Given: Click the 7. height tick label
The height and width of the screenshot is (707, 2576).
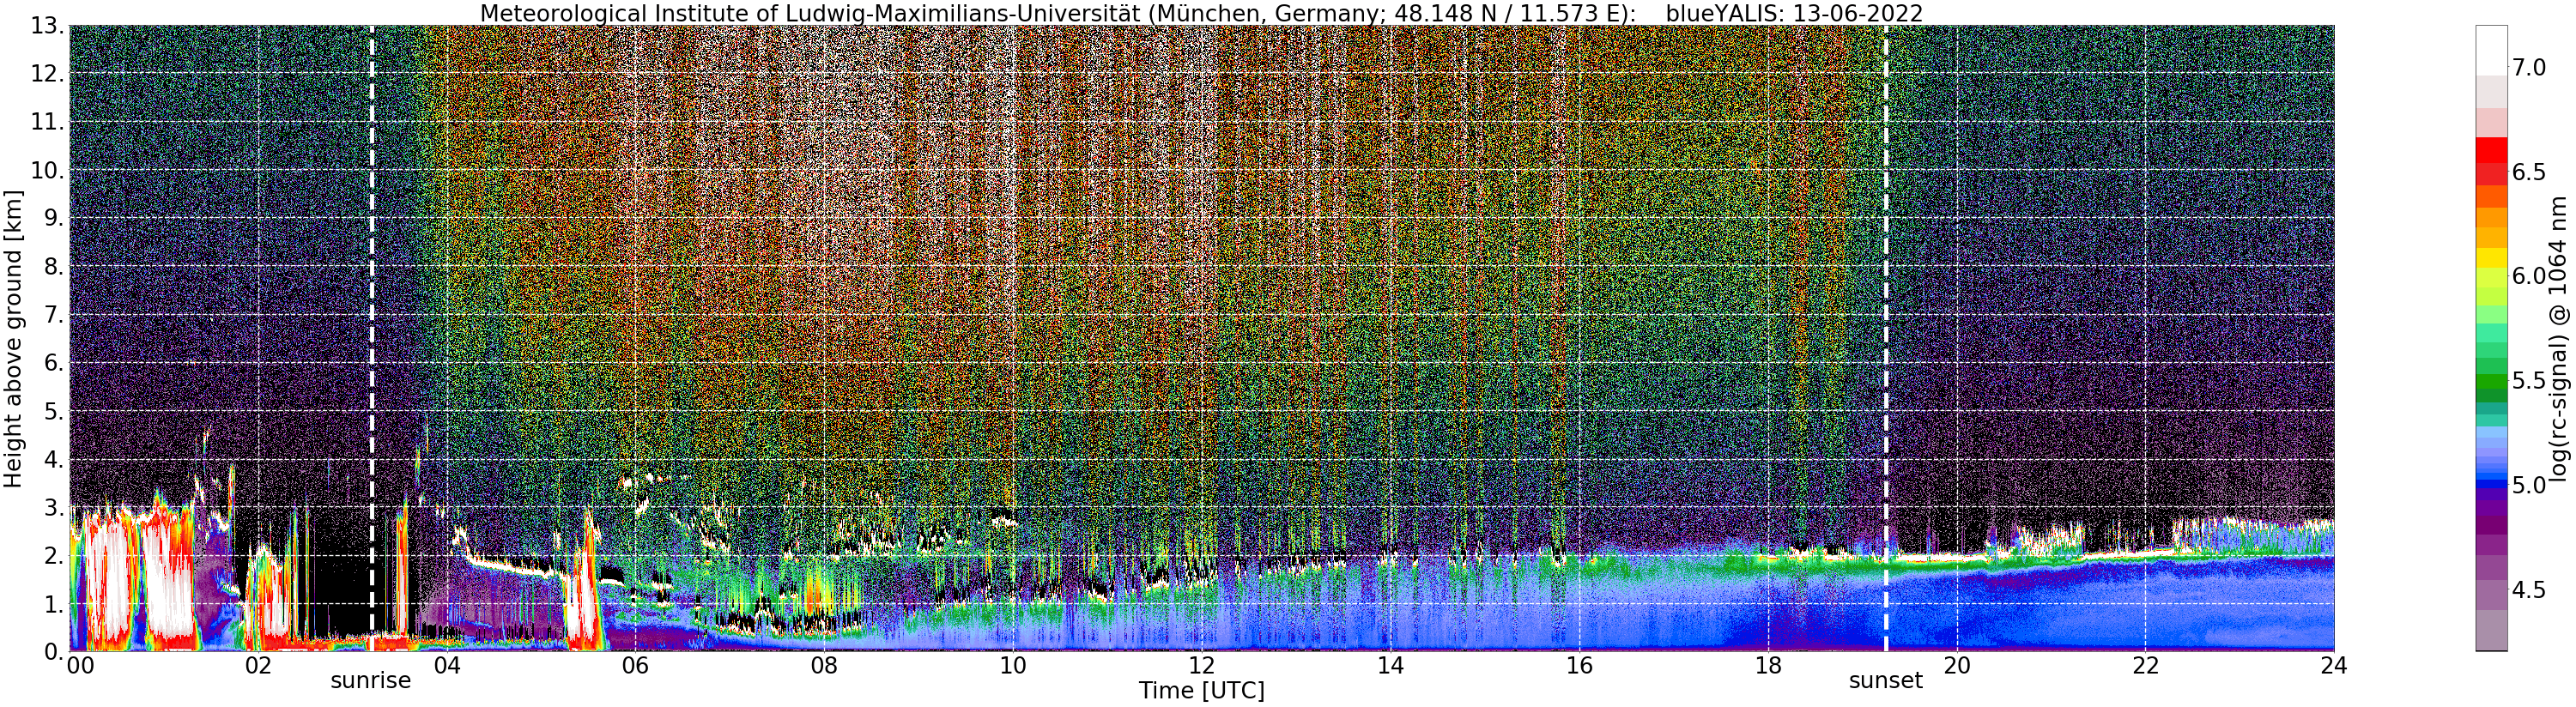Looking at the screenshot, I should pyautogui.click(x=55, y=315).
